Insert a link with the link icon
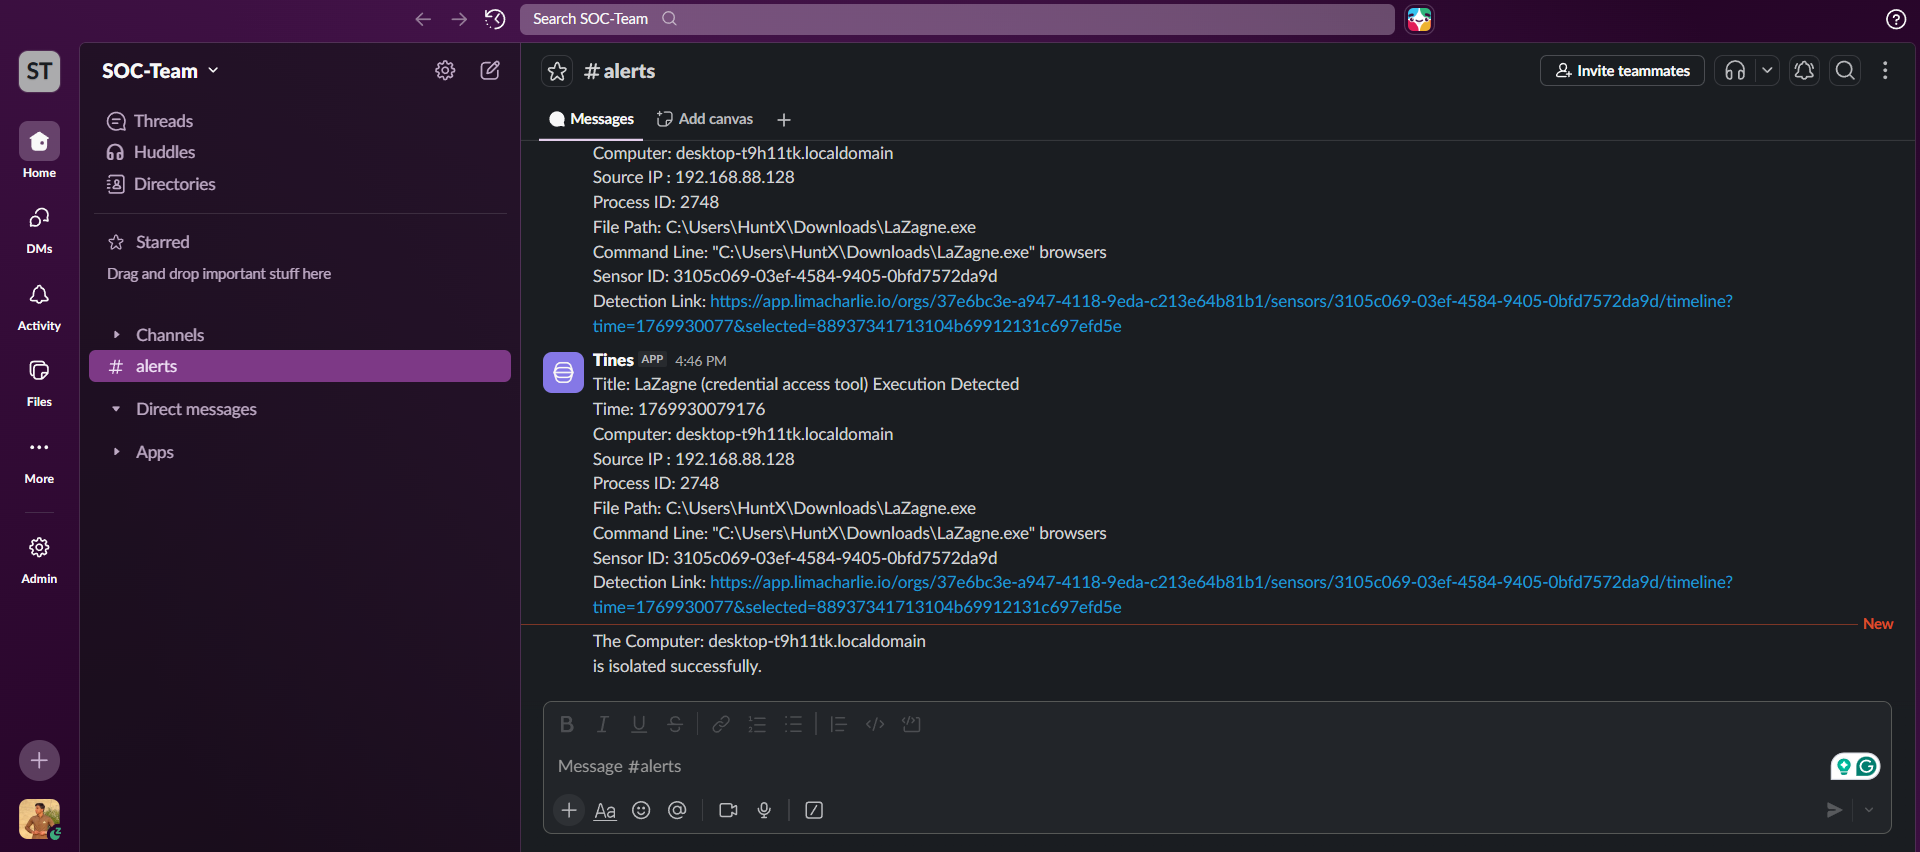The height and width of the screenshot is (852, 1920). coord(721,724)
